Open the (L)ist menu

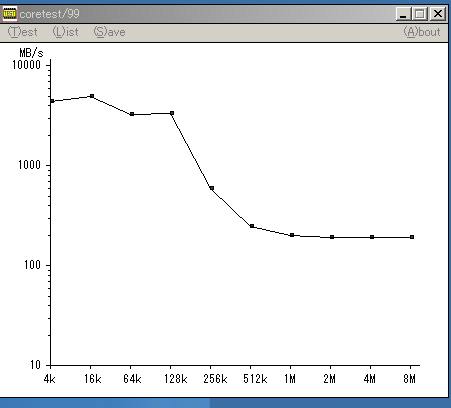[x=66, y=32]
